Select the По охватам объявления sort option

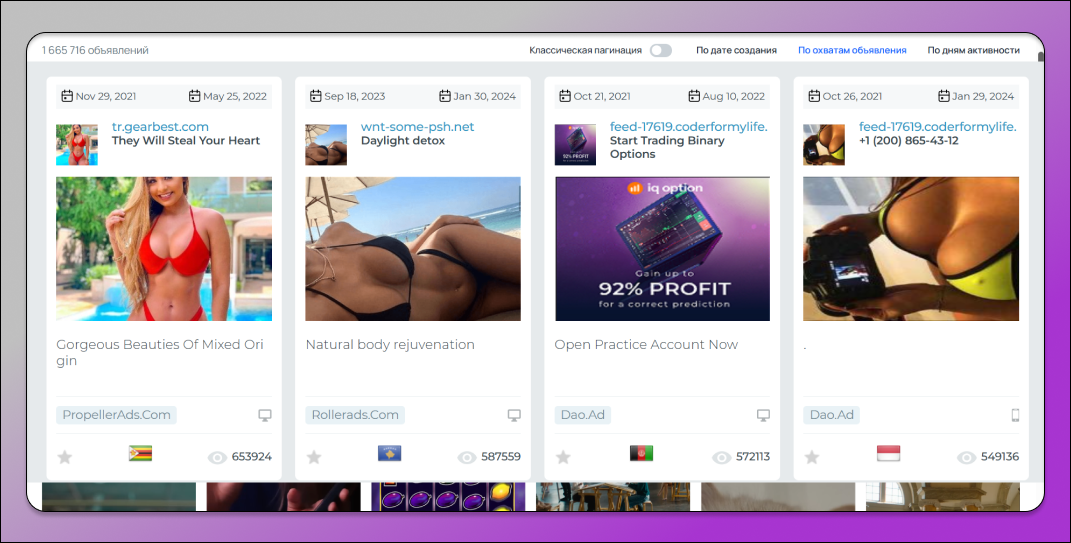tap(852, 50)
